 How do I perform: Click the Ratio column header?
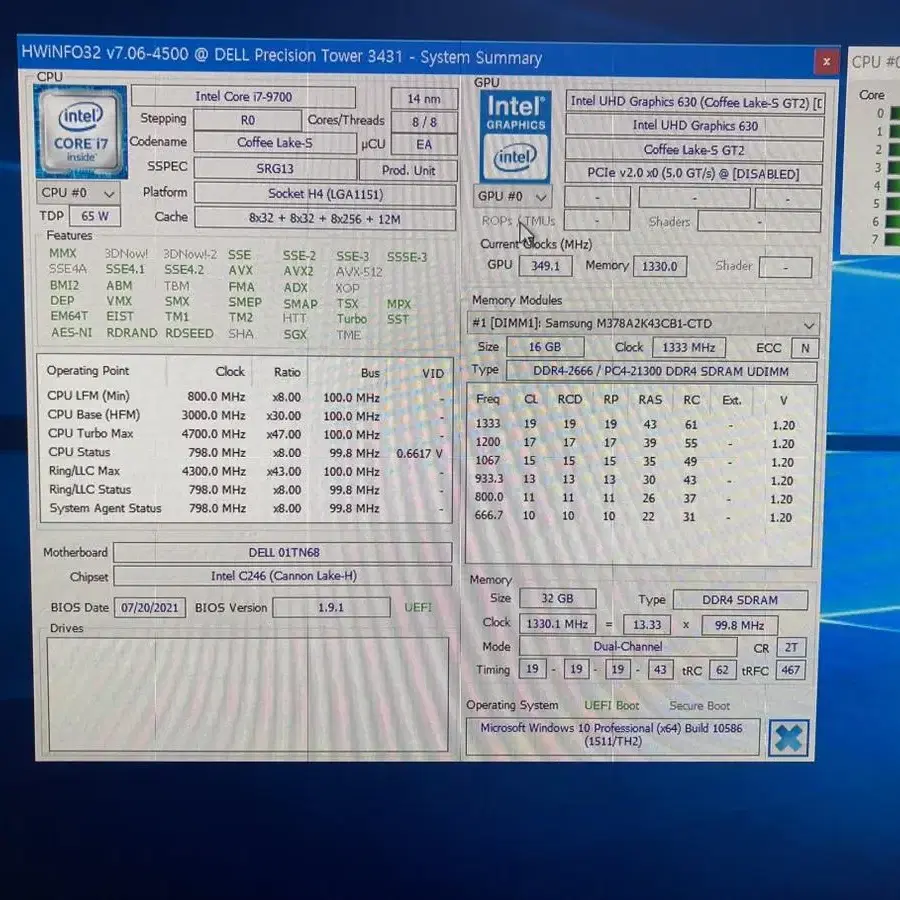(x=287, y=372)
